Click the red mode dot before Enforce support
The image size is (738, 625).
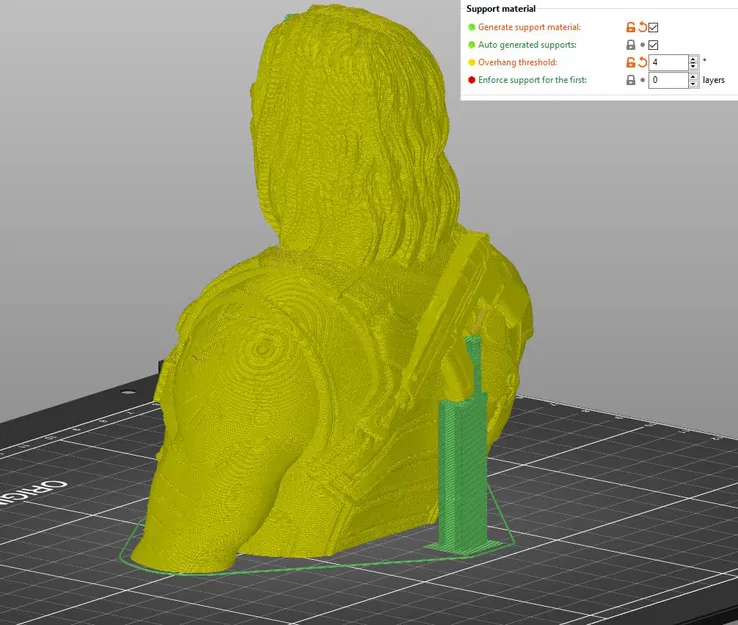click(x=472, y=80)
